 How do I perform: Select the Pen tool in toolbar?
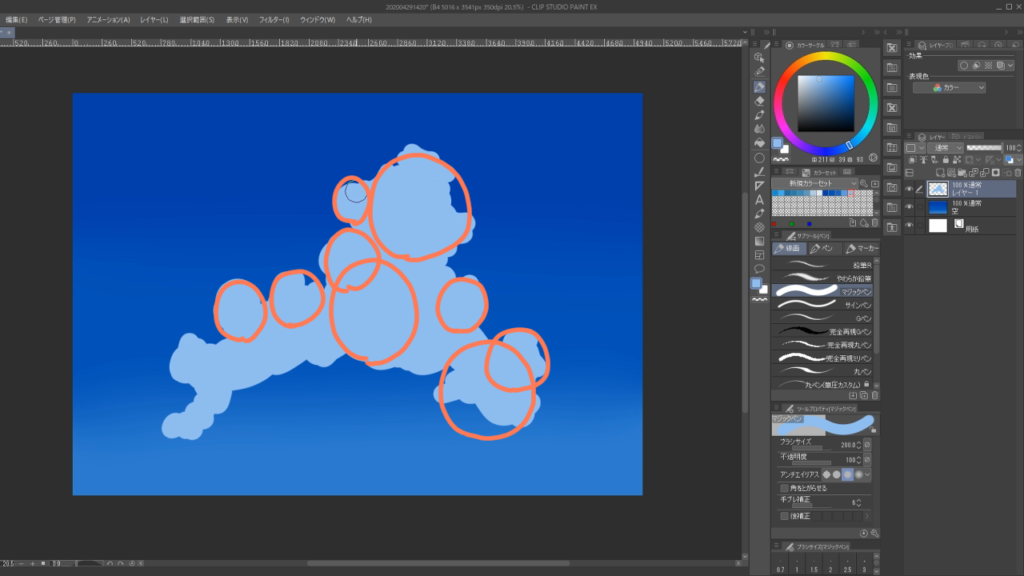(759, 86)
